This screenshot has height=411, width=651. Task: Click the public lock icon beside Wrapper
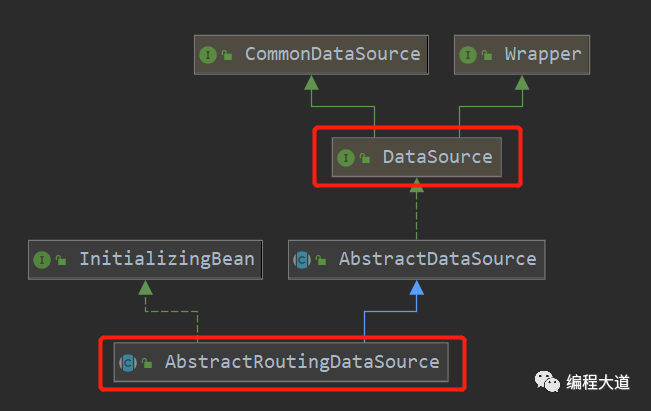pos(487,56)
